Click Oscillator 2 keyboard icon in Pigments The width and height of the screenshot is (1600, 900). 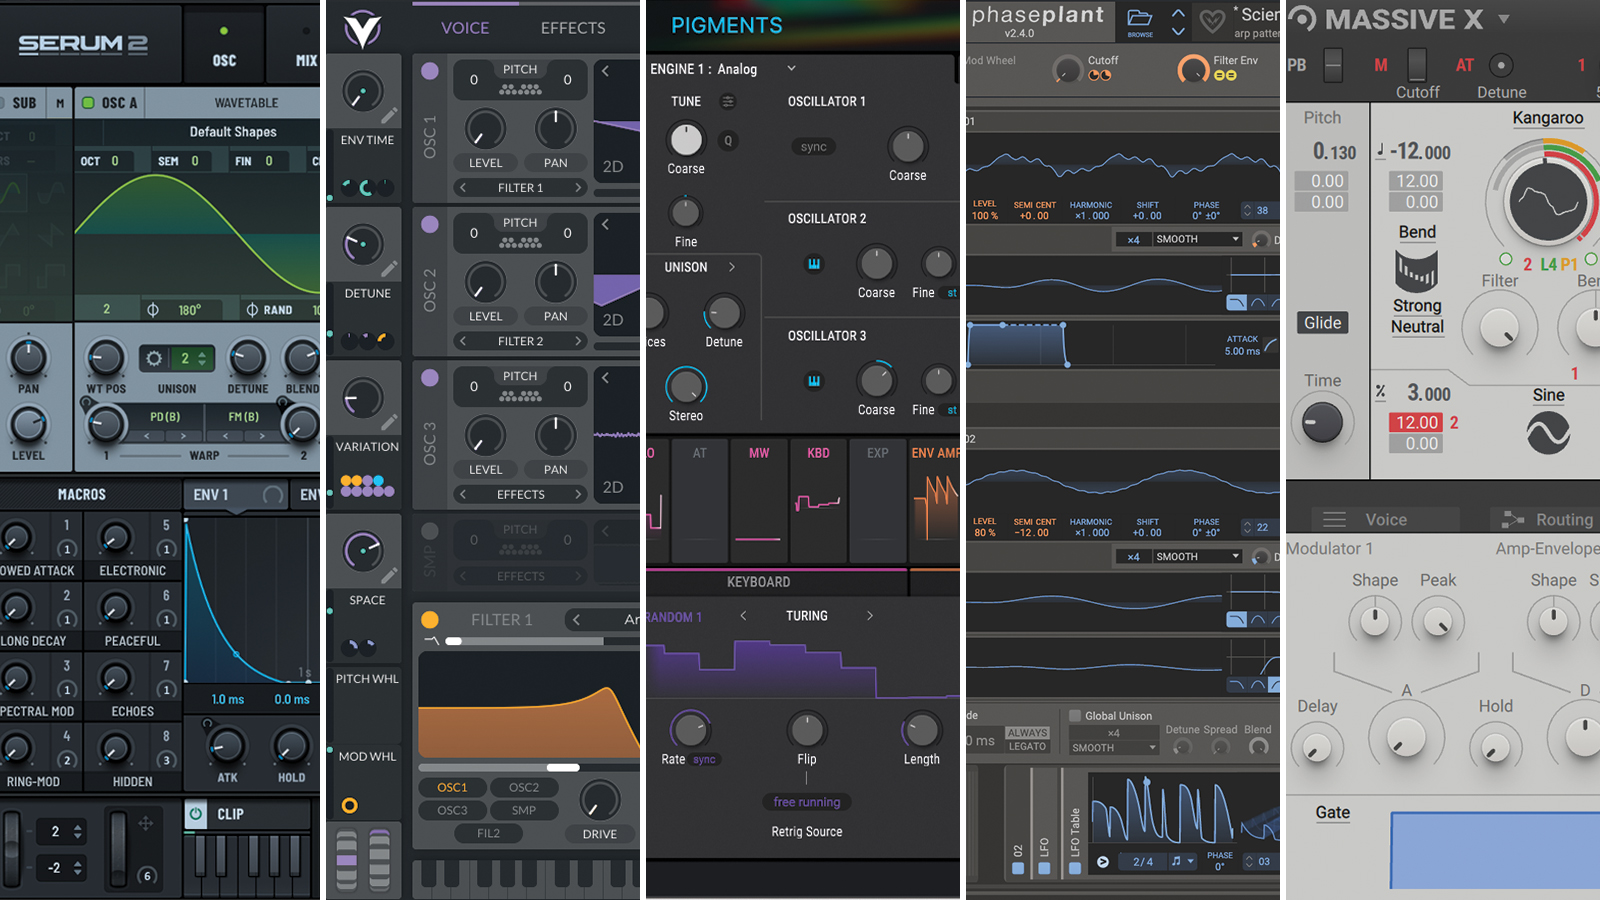point(814,264)
